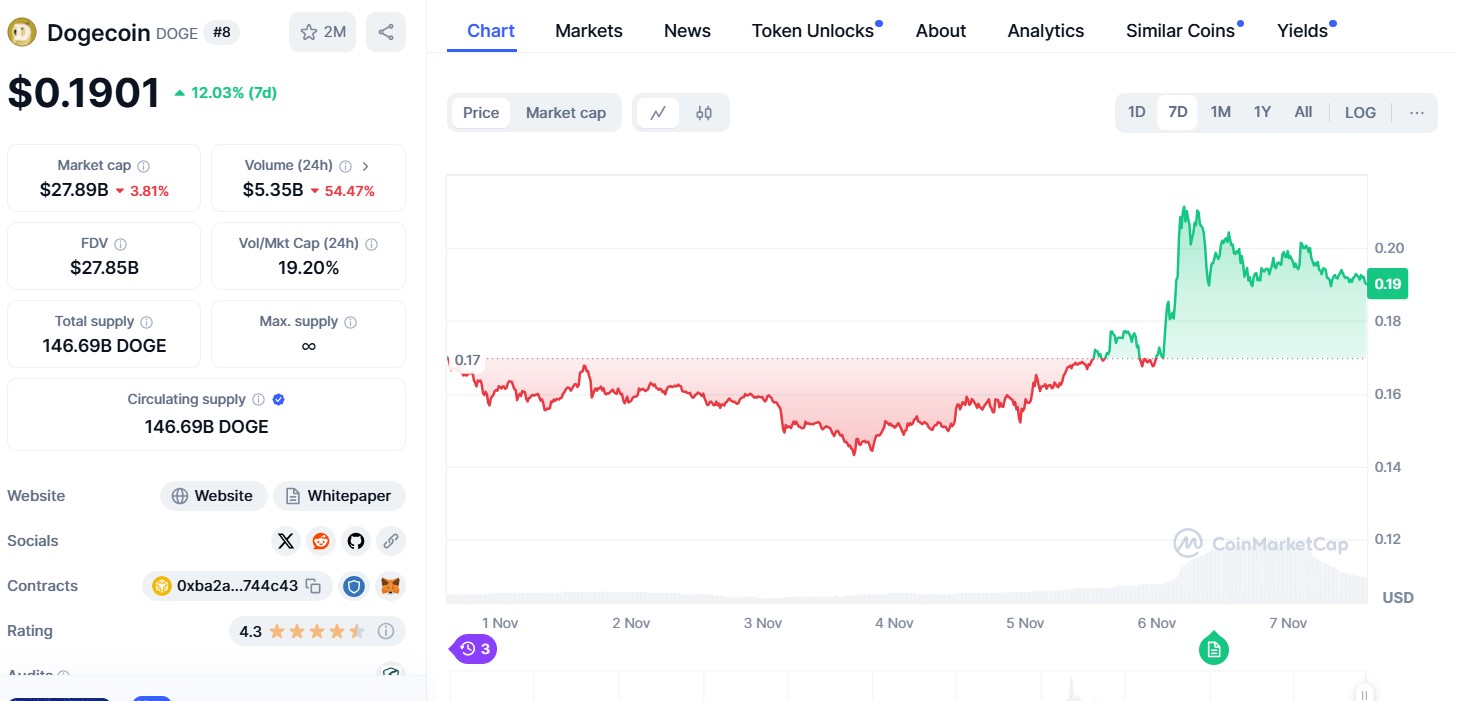Set chart range to 1M
The height and width of the screenshot is (701, 1457).
pos(1220,112)
